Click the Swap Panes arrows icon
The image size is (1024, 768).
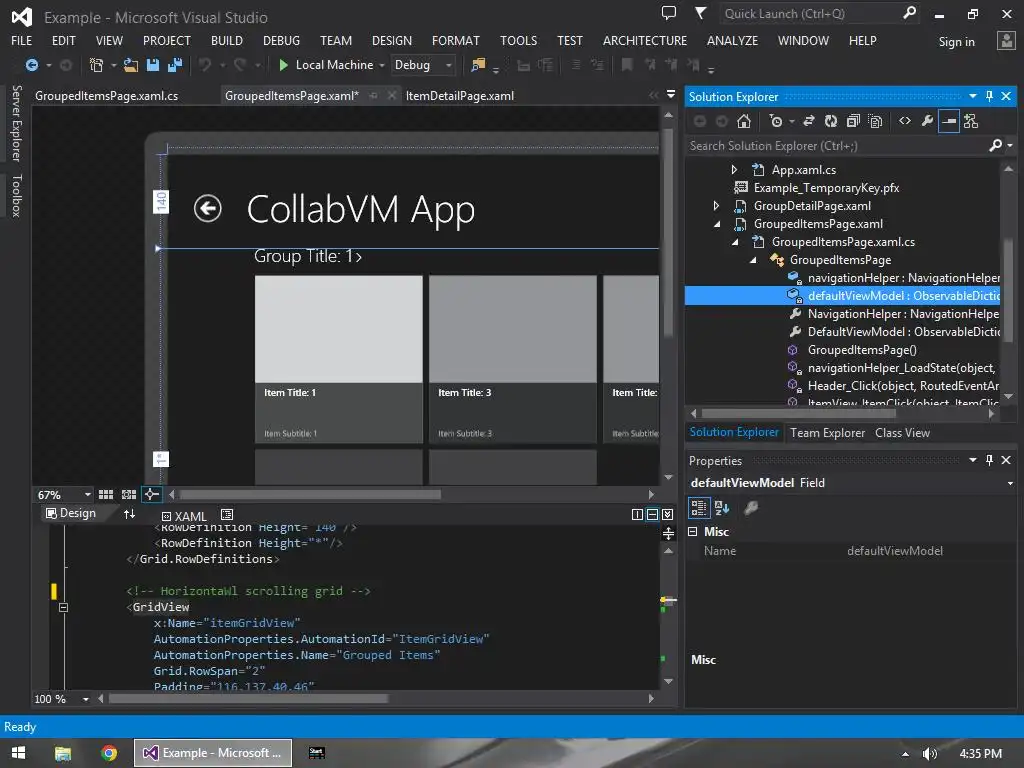click(x=129, y=514)
